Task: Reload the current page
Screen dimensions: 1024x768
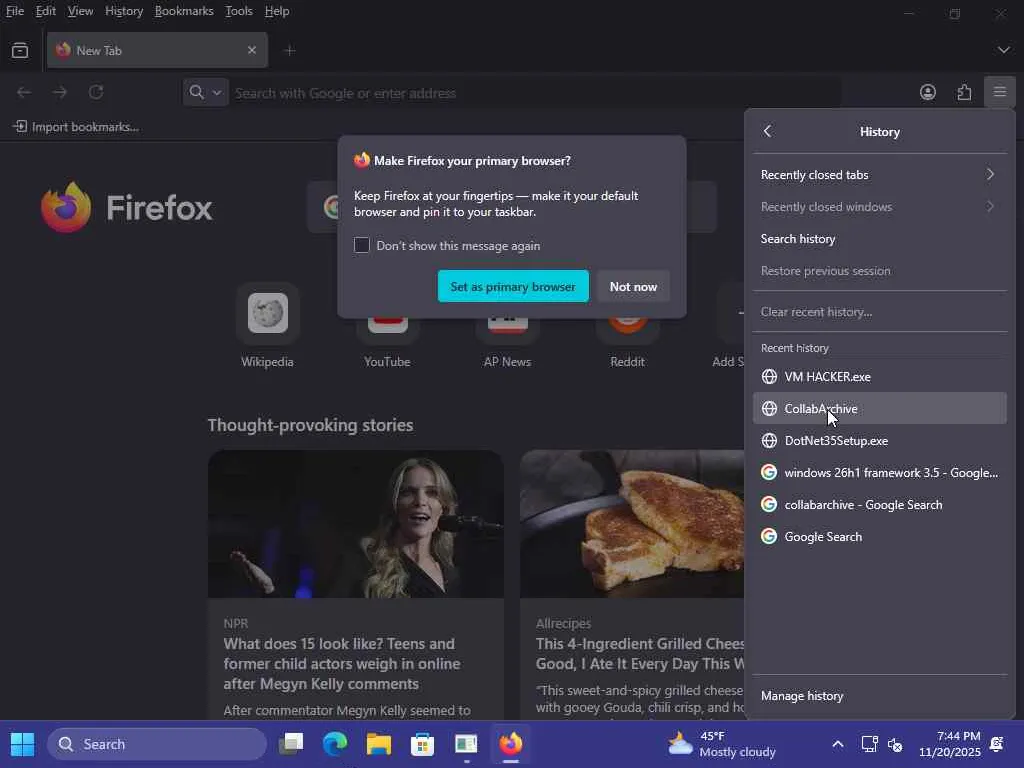Action: click(96, 93)
